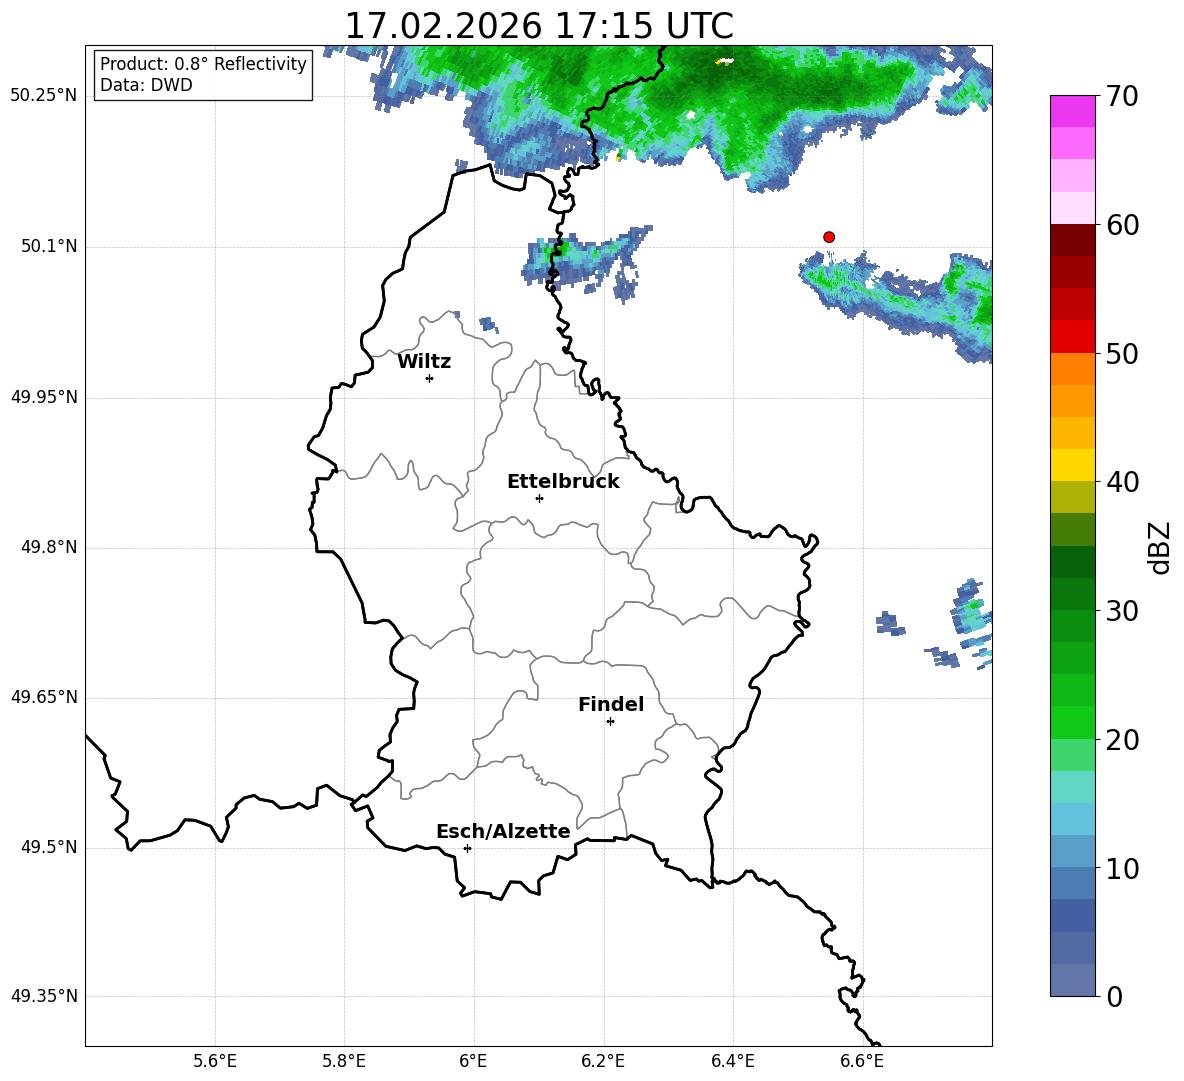Click the 49.8°N latitude label
The width and height of the screenshot is (1184, 1081).
(49, 547)
